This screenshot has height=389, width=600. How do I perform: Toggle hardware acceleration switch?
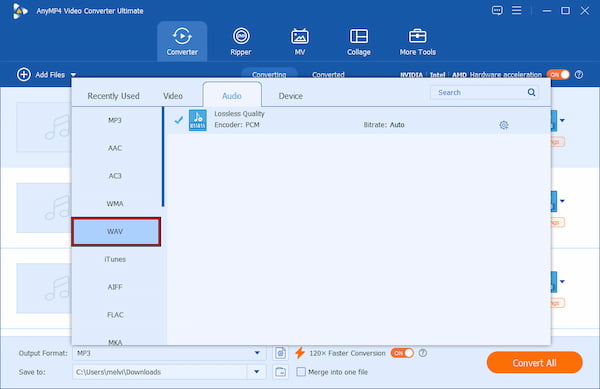click(558, 75)
